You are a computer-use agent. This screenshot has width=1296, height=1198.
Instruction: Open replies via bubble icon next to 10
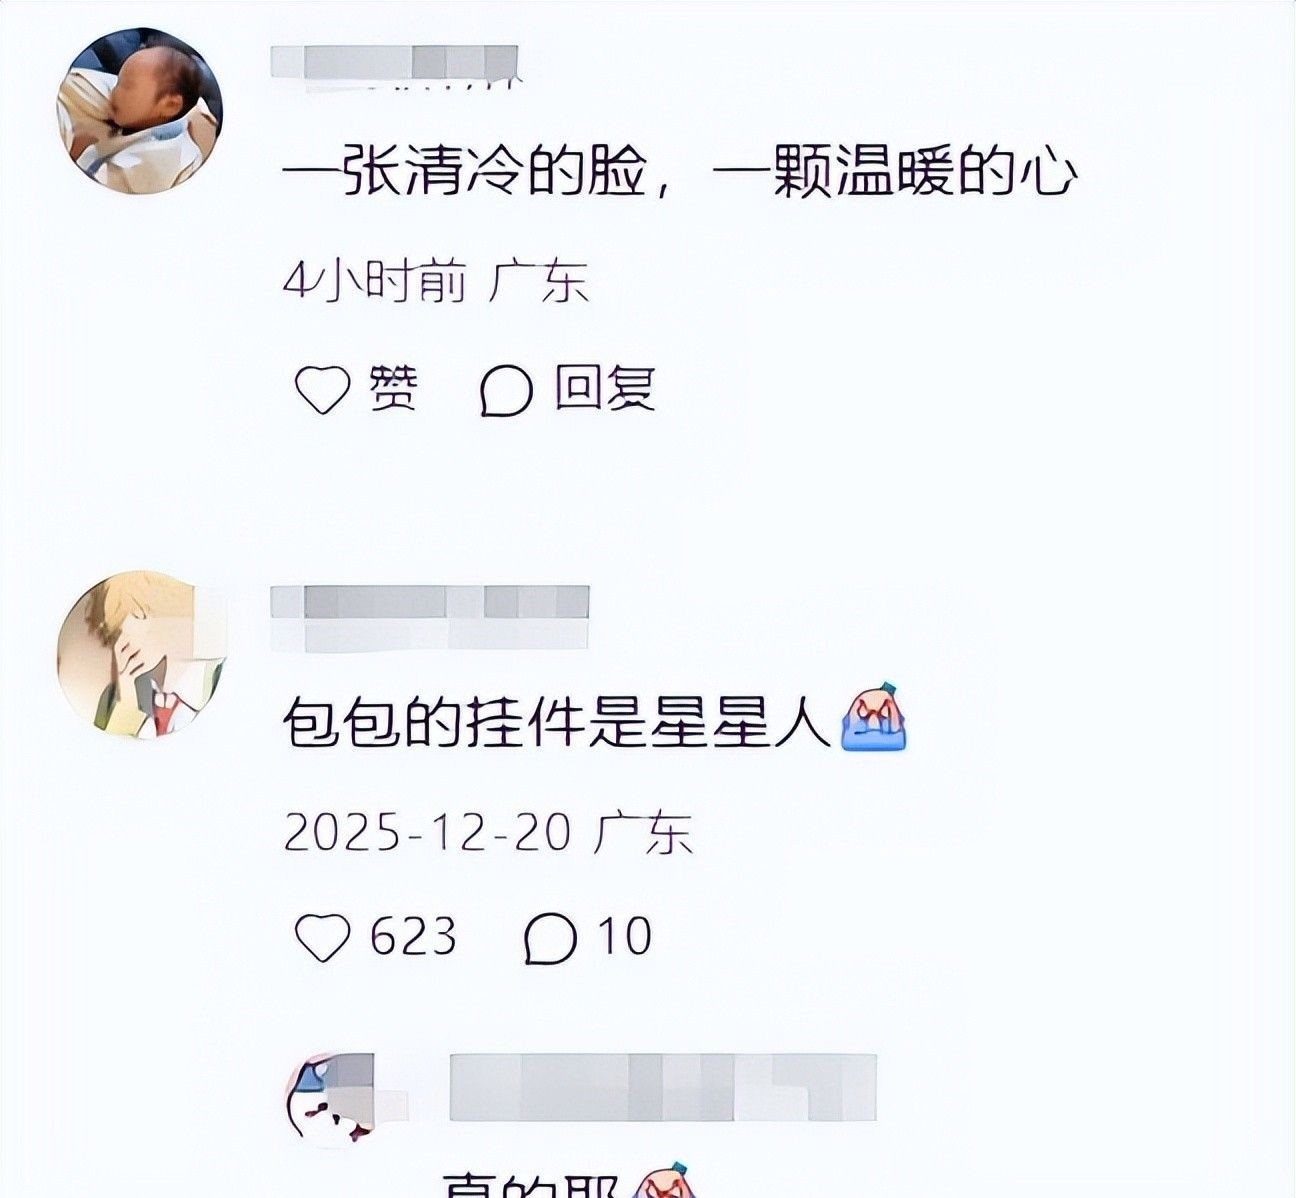pos(550,939)
